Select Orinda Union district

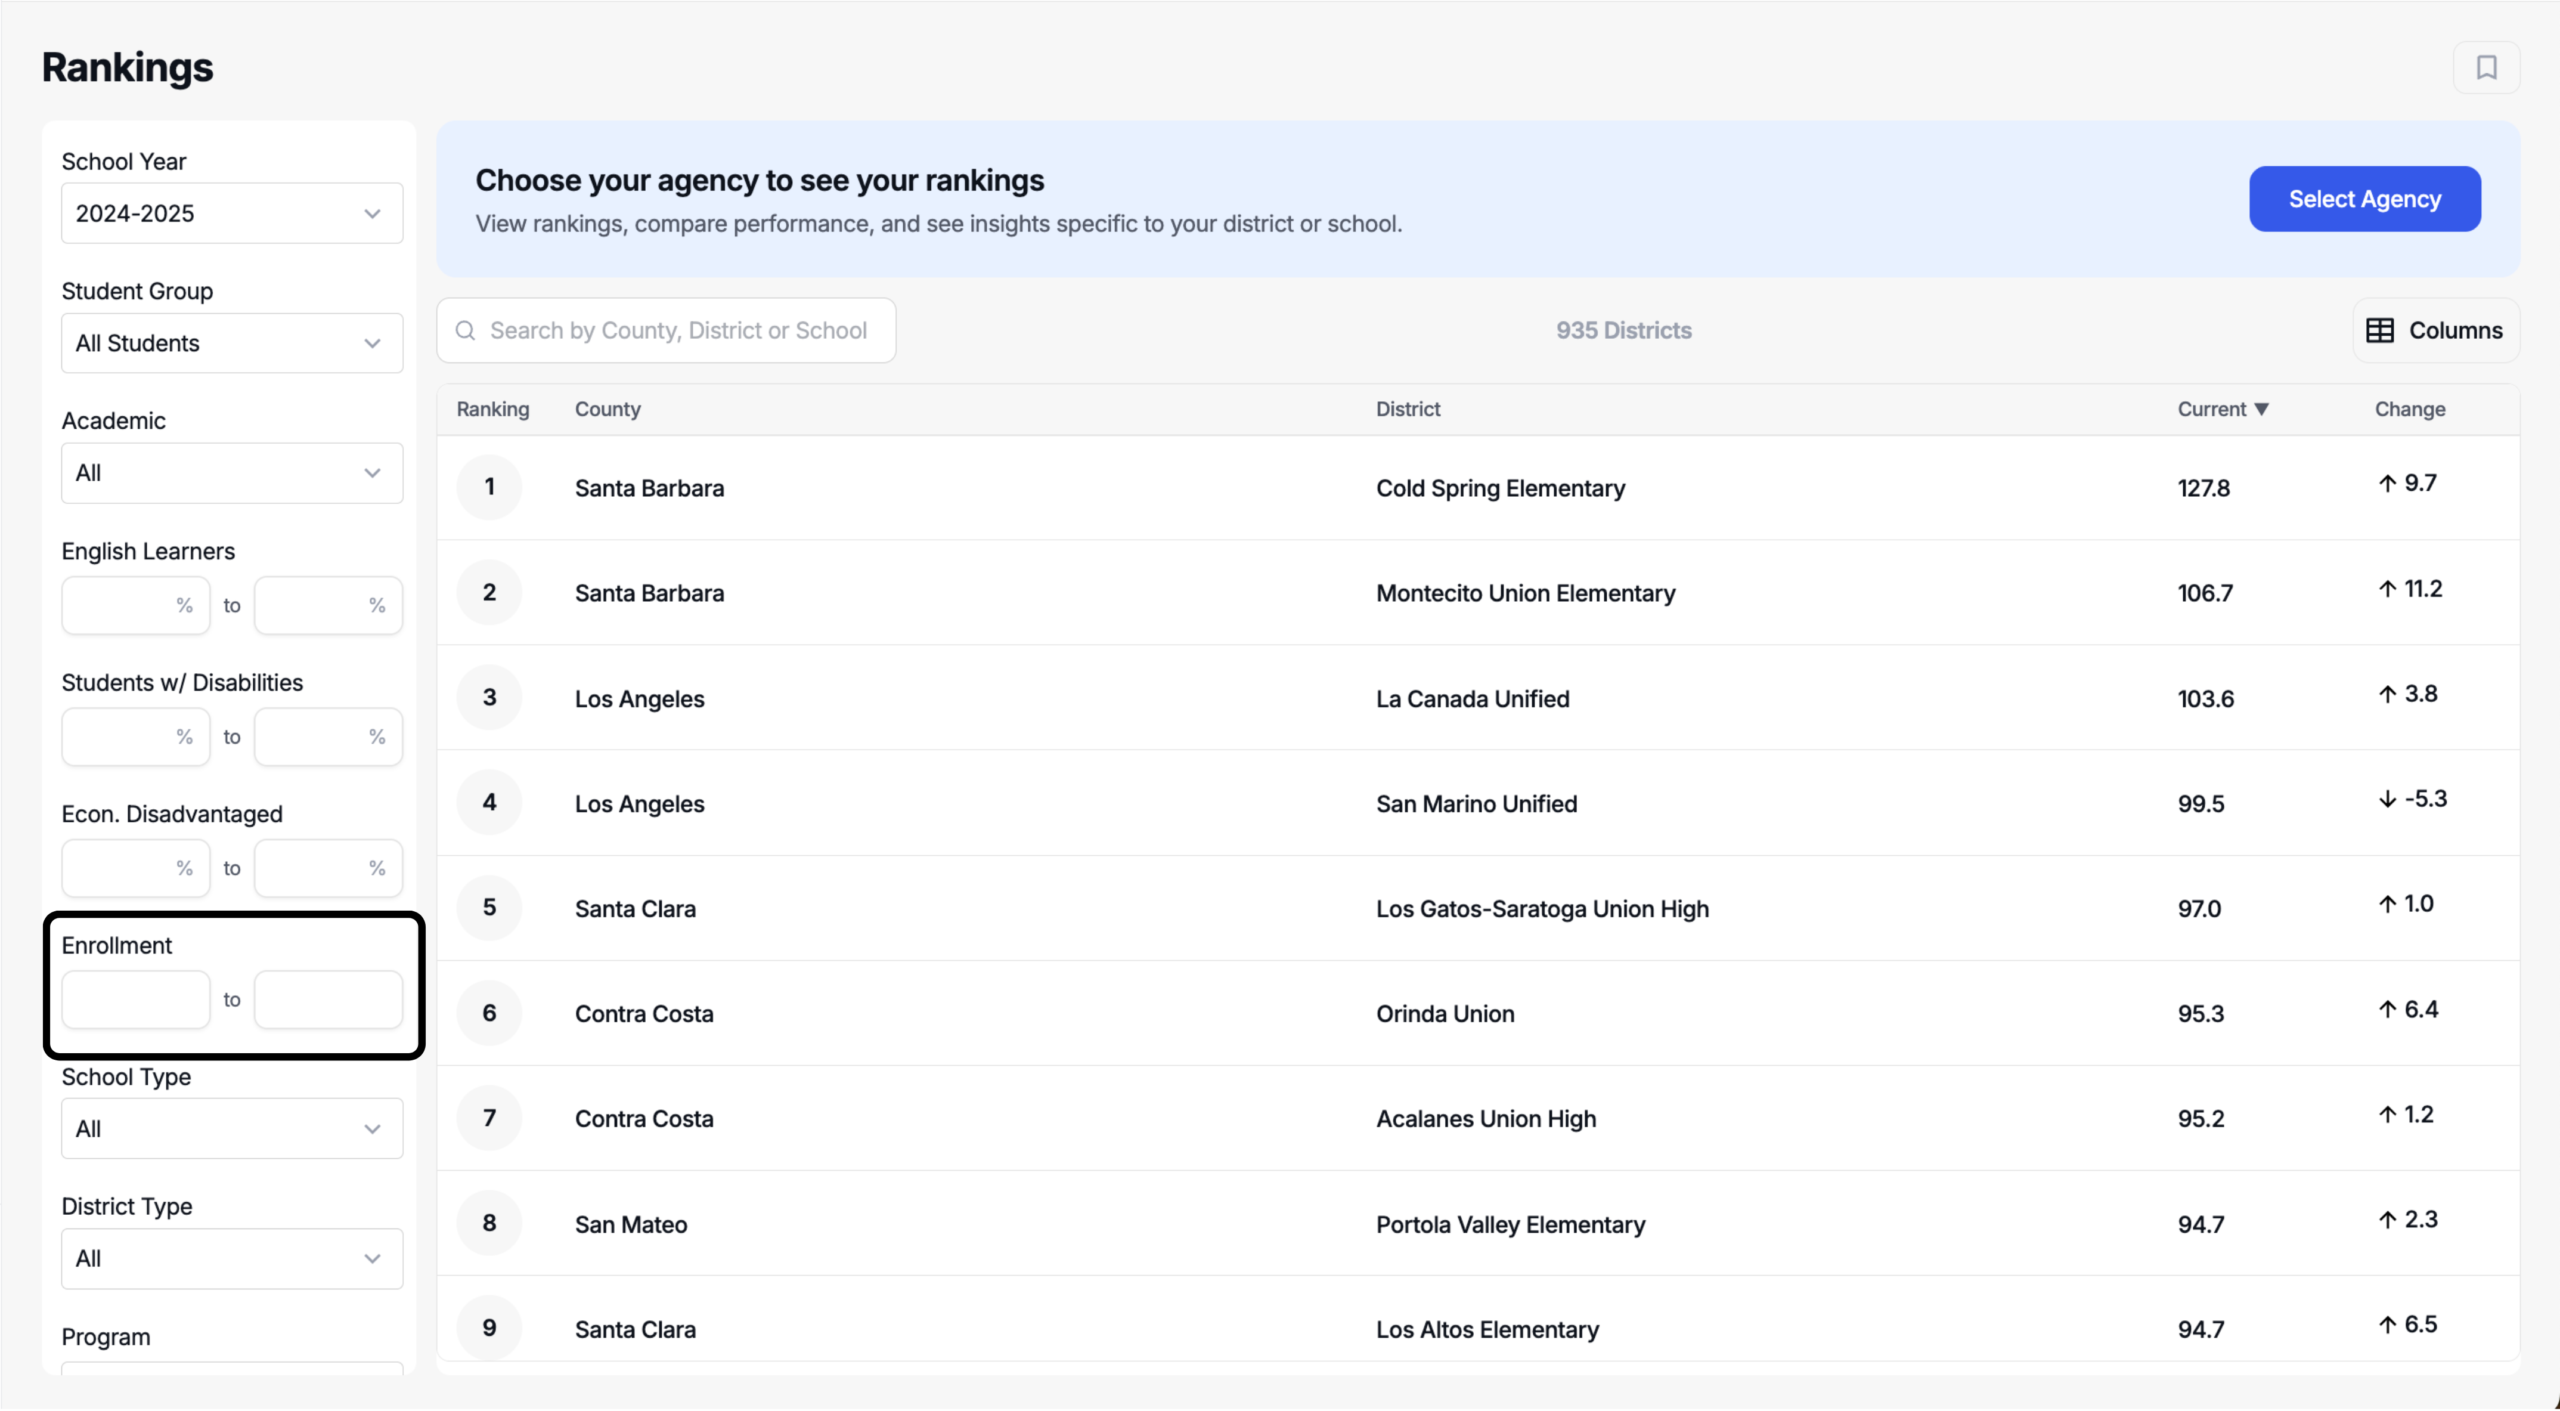coord(1445,1014)
